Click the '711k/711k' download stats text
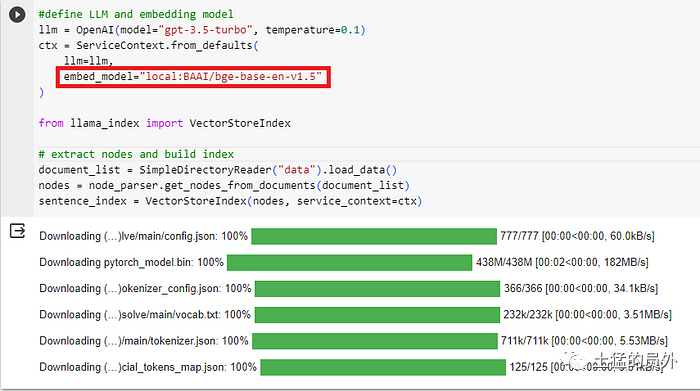700x391 pixels. click(584, 341)
